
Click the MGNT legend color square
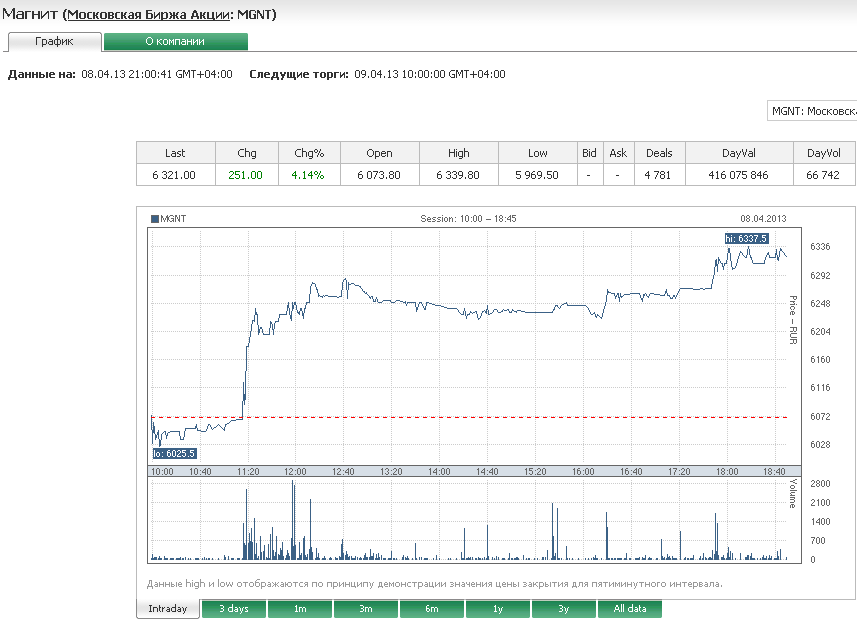point(154,218)
